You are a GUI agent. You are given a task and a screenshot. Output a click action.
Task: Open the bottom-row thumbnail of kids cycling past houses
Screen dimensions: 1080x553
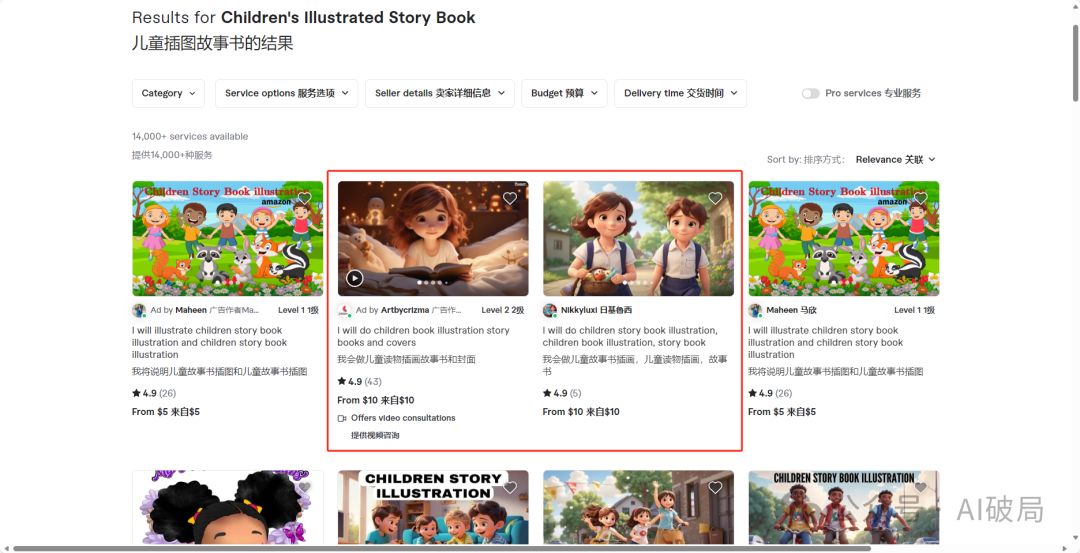(638, 508)
